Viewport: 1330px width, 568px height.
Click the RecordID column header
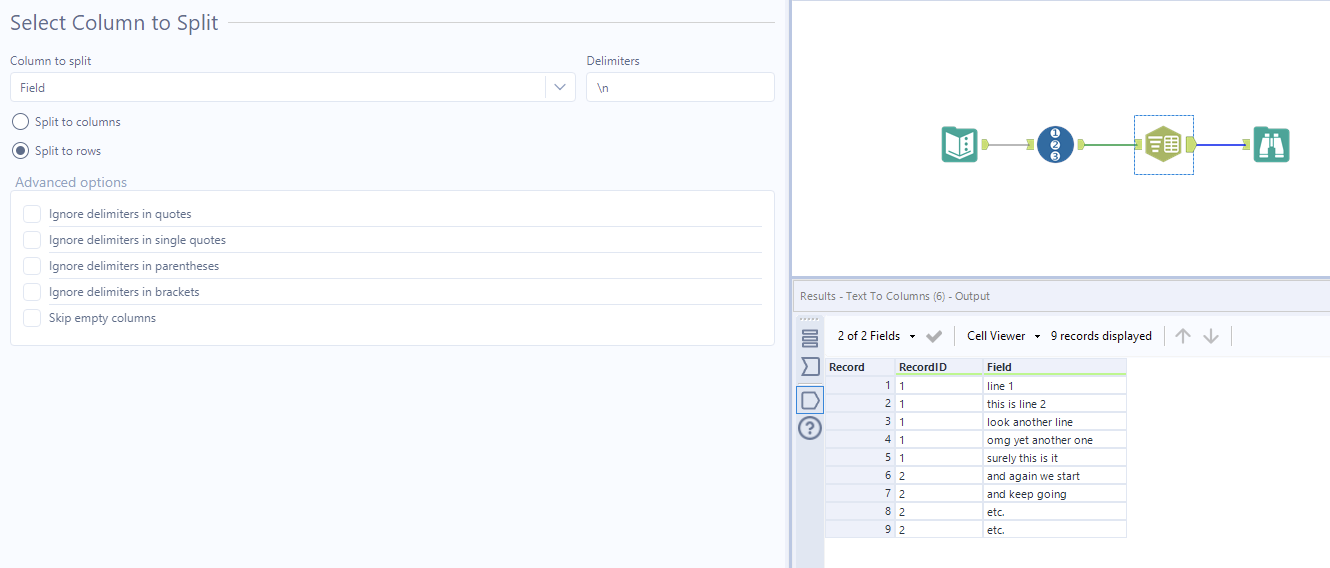click(x=939, y=367)
